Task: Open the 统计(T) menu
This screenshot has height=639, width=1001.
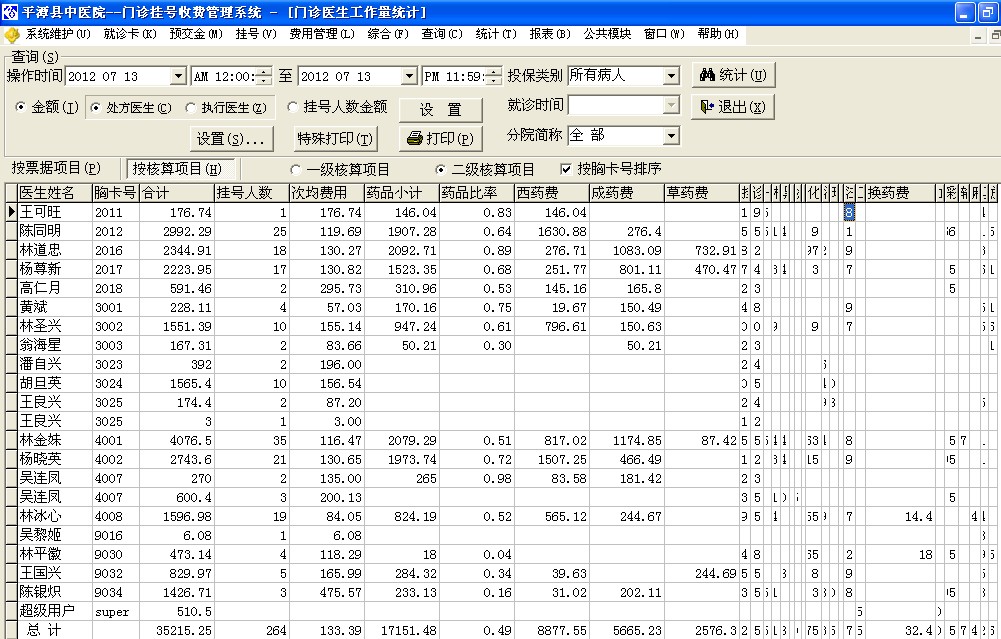Action: click(496, 34)
